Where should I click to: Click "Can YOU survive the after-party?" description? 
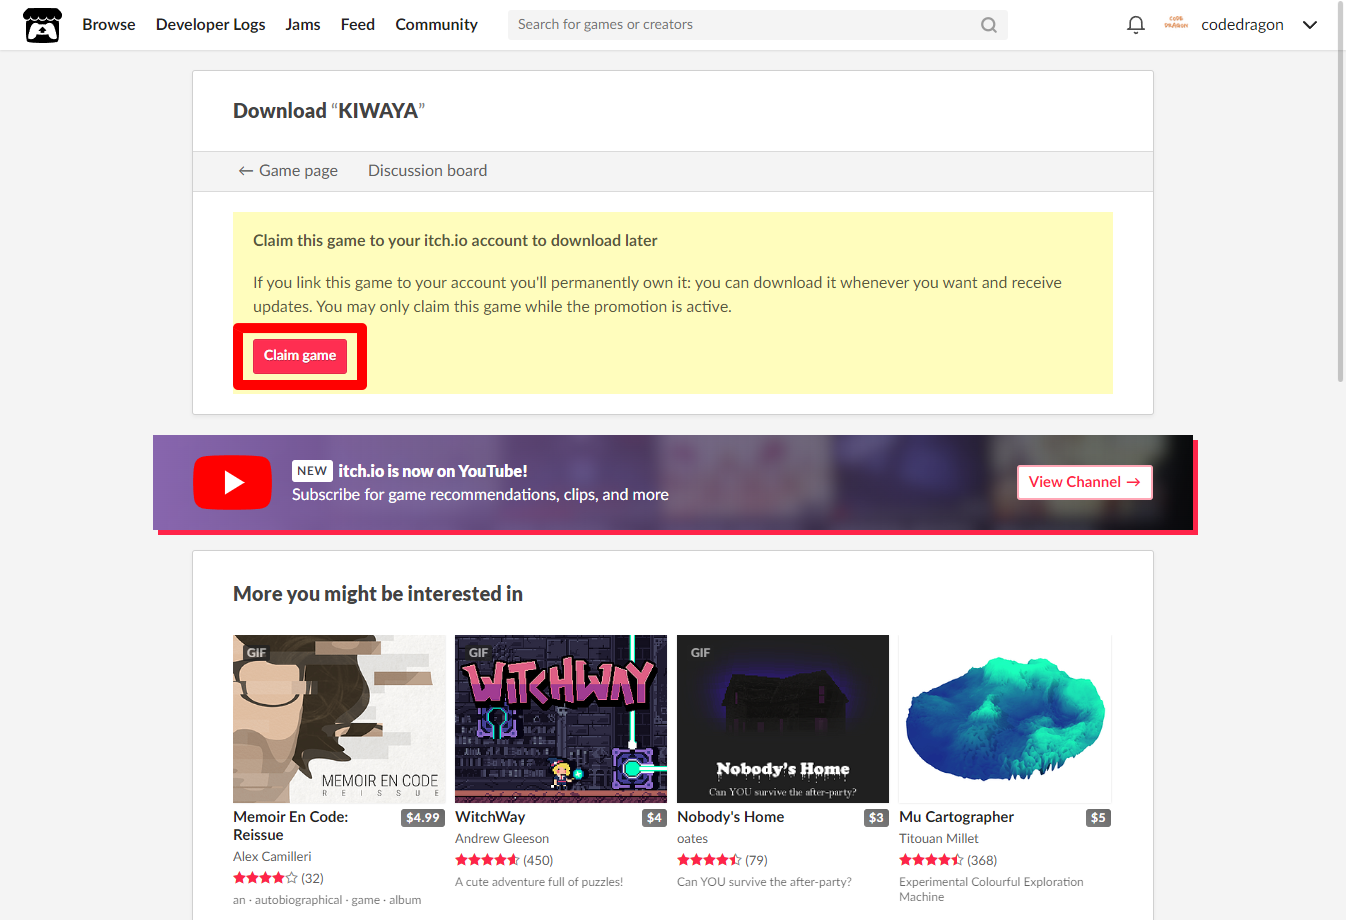pos(764,882)
